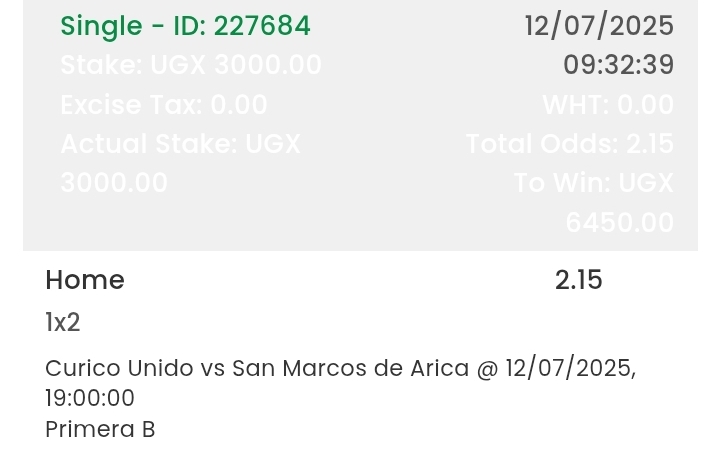Image resolution: width=720 pixels, height=474 pixels.
Task: Click the 'vs' text between team names
Action: coord(213,368)
